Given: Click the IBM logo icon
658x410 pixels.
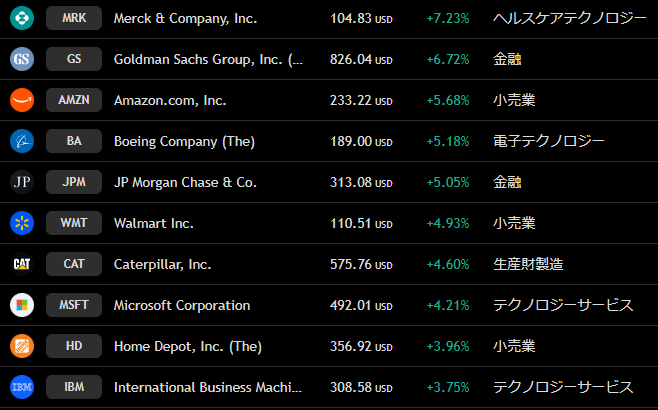Looking at the screenshot, I should [22, 387].
